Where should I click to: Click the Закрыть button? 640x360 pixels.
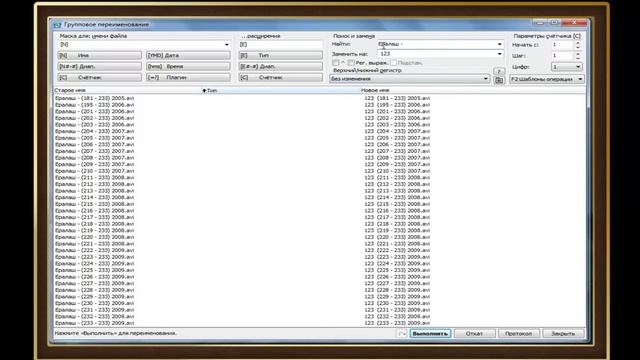point(563,333)
